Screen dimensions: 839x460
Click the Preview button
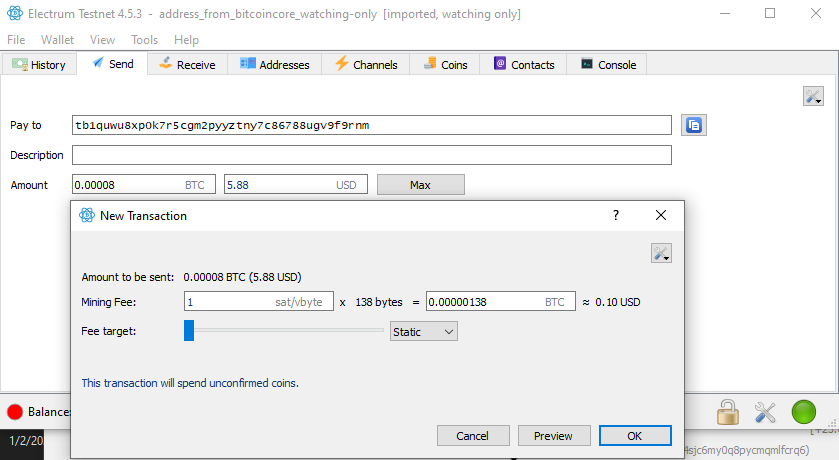click(x=553, y=436)
